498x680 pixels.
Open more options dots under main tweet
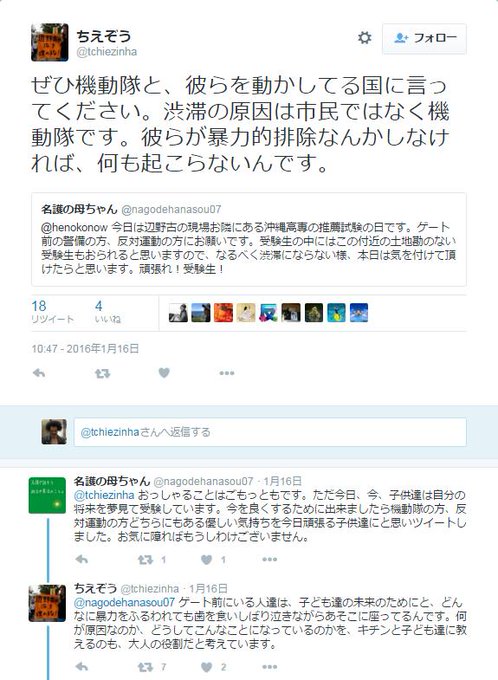point(227,373)
